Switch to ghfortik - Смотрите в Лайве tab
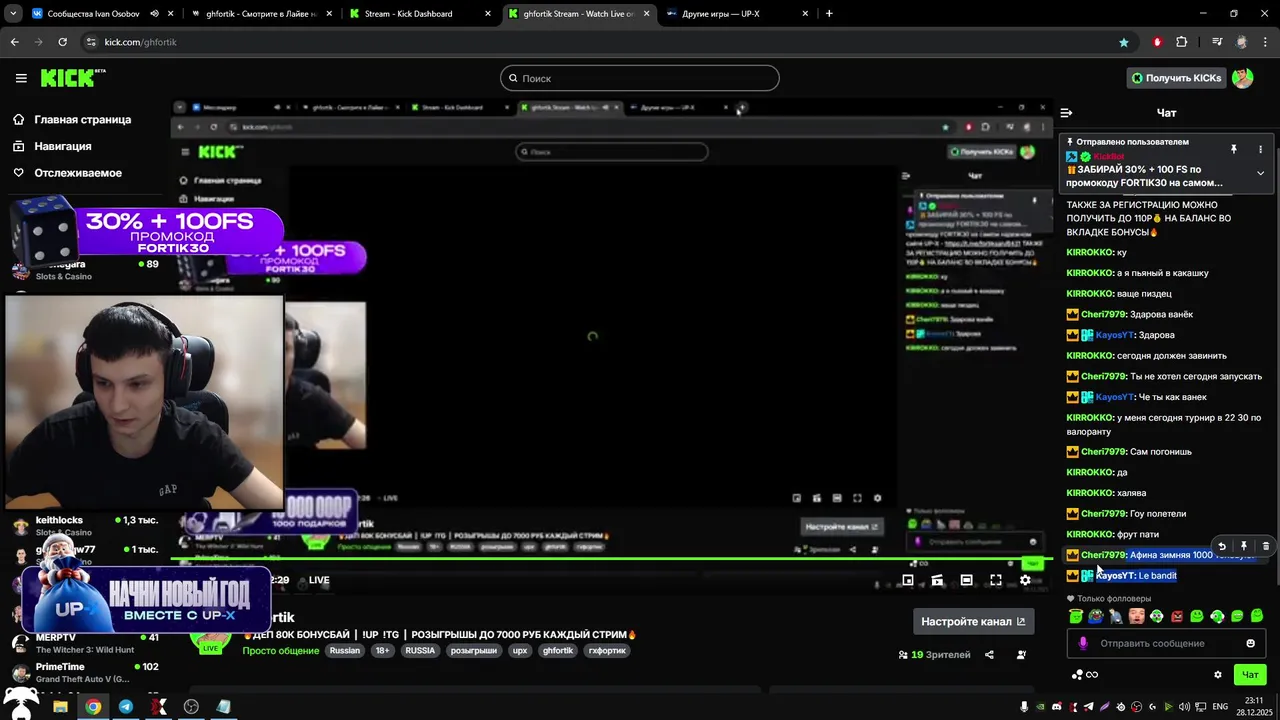1280x720 pixels. [260, 14]
